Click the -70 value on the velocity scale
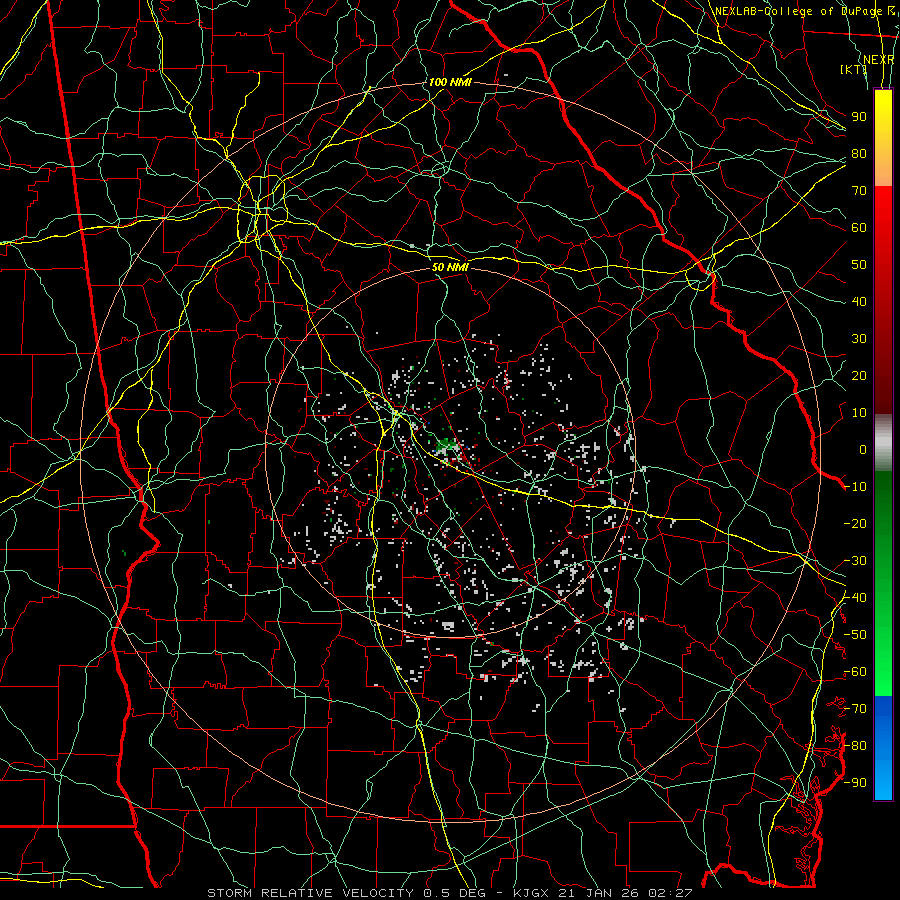The width and height of the screenshot is (900, 900). [x=855, y=709]
